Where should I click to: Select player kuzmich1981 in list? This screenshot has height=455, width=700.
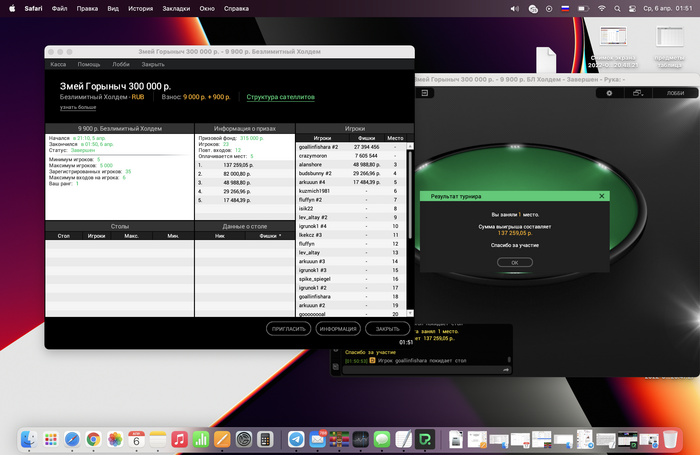(x=351, y=191)
